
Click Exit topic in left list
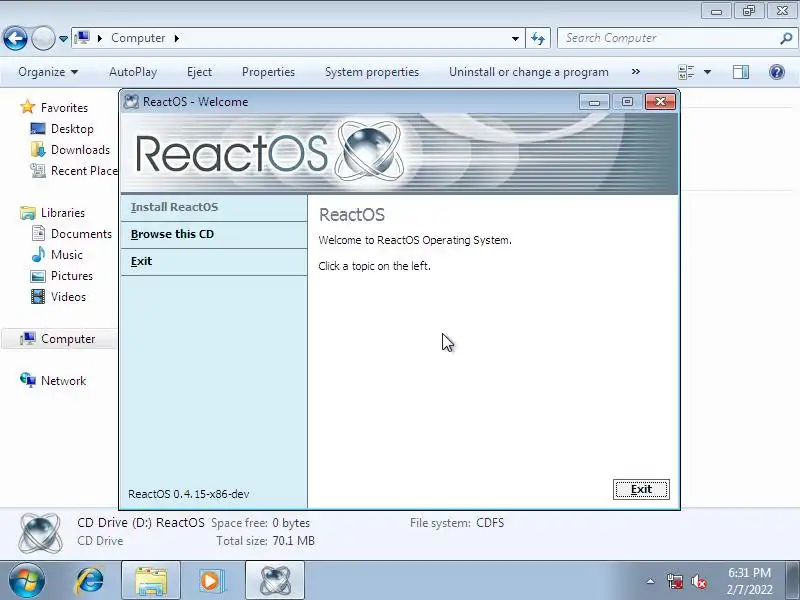(x=214, y=262)
